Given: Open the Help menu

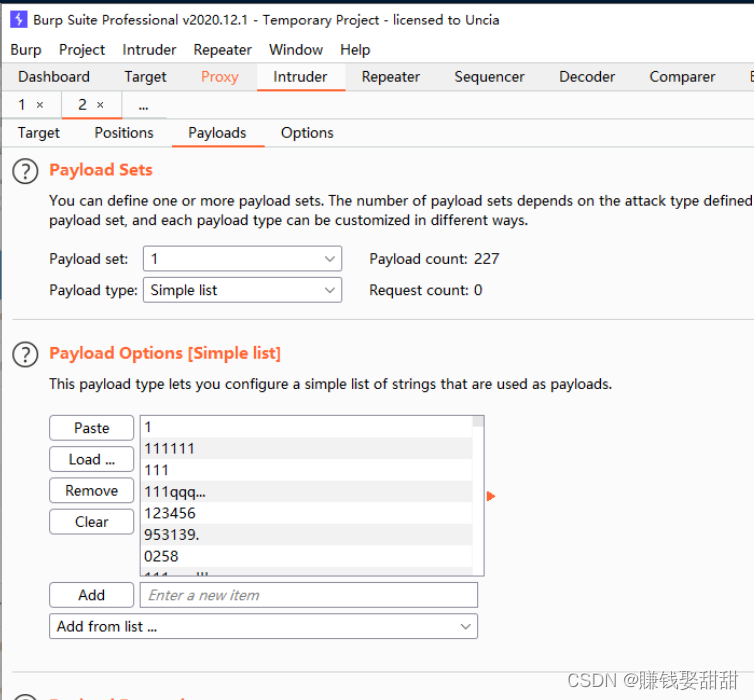Looking at the screenshot, I should click(355, 50).
